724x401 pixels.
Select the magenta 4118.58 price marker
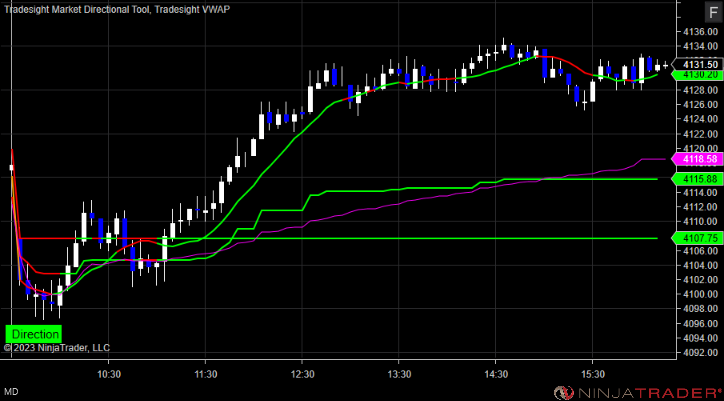pos(697,159)
